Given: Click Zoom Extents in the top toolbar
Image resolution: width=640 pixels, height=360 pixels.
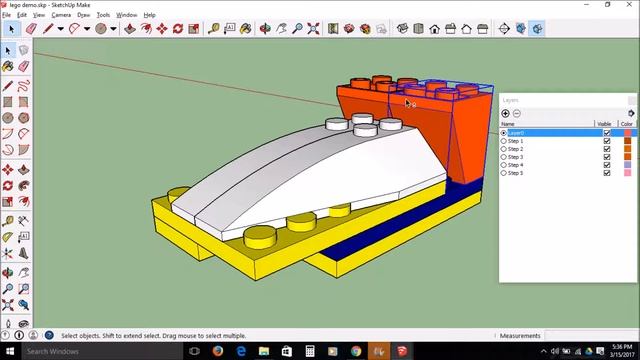Looking at the screenshot, I should coord(313,29).
